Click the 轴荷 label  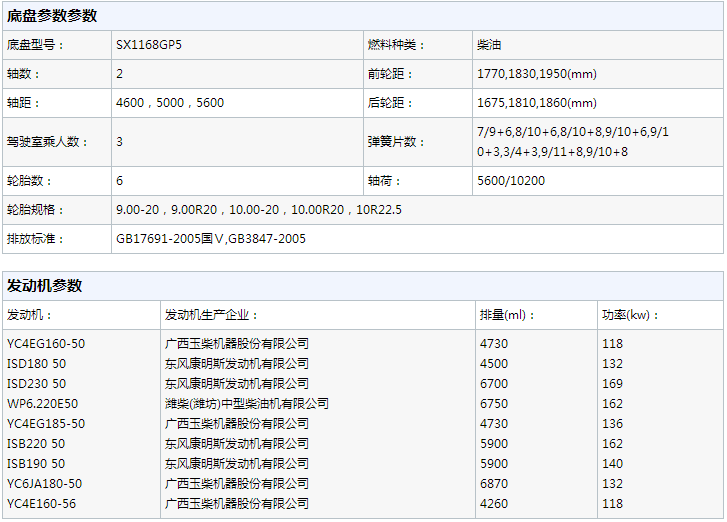384,180
